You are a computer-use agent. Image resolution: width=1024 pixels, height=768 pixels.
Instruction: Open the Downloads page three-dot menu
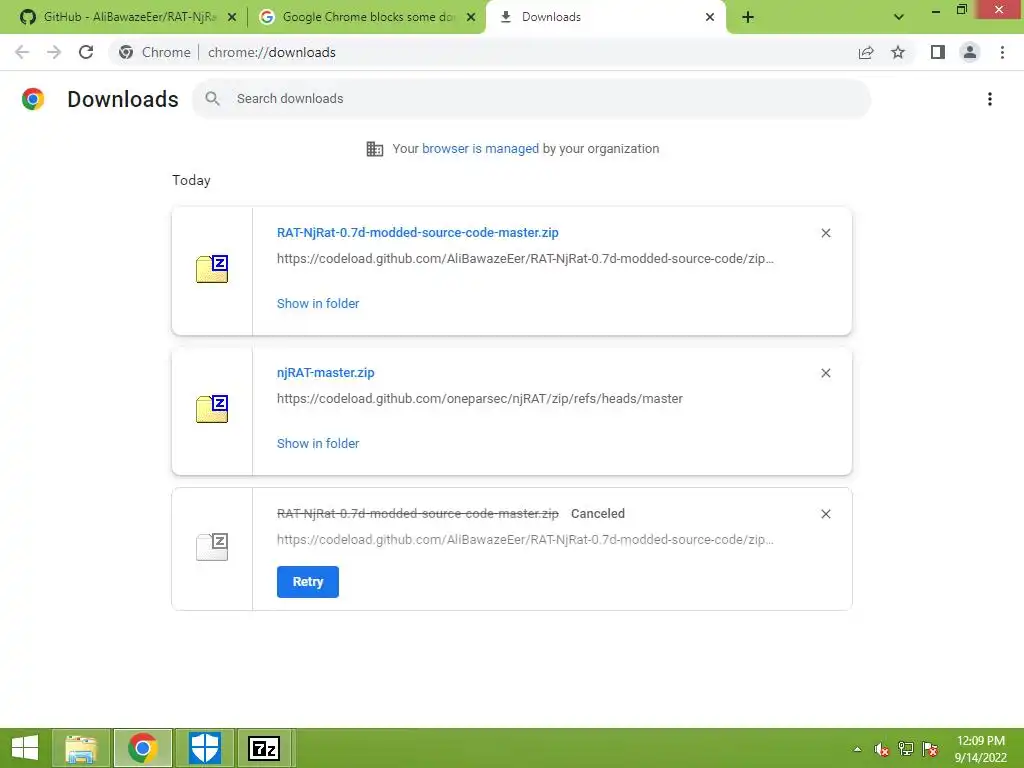[990, 99]
